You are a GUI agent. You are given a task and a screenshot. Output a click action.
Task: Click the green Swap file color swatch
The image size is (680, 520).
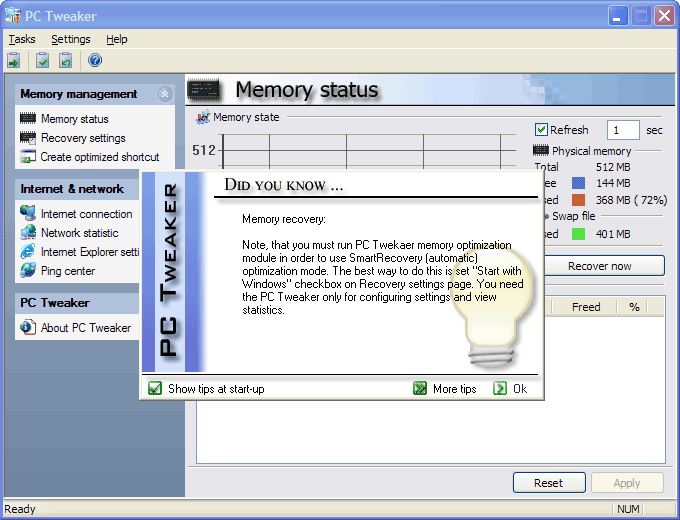click(x=578, y=234)
